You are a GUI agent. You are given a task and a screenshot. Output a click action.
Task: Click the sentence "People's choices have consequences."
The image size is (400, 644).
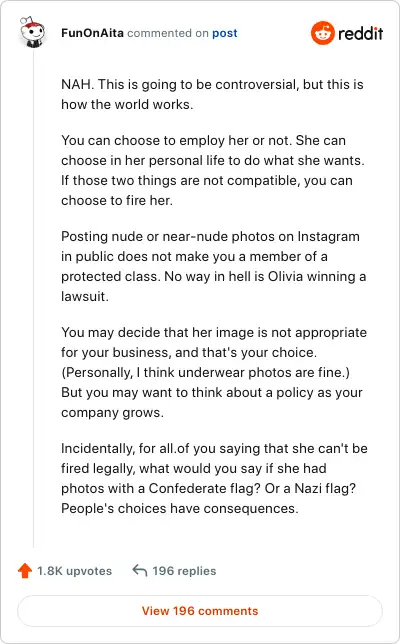[x=180, y=508]
